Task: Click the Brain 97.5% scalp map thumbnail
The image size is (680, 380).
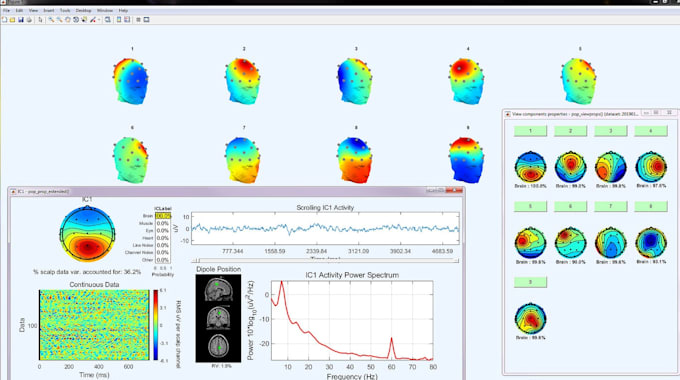Action: click(651, 167)
